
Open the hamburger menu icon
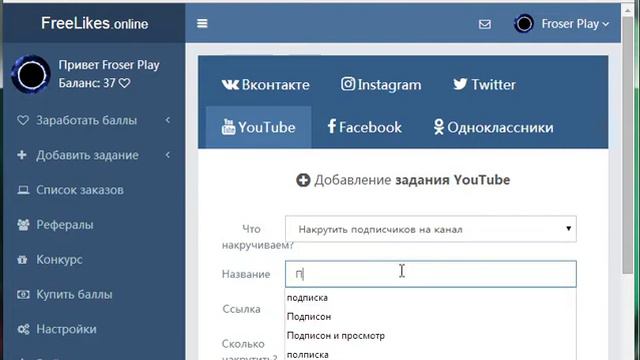pos(202,24)
